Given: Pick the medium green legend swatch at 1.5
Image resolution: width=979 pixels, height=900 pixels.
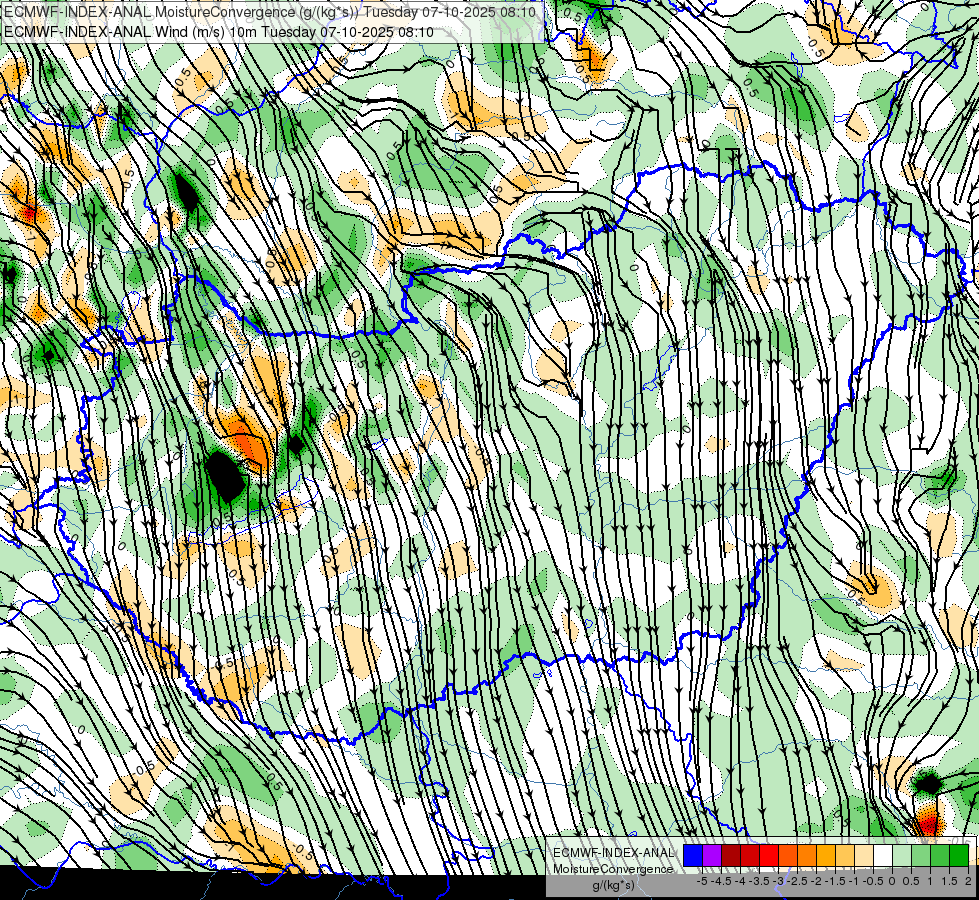Looking at the screenshot, I should [940, 855].
